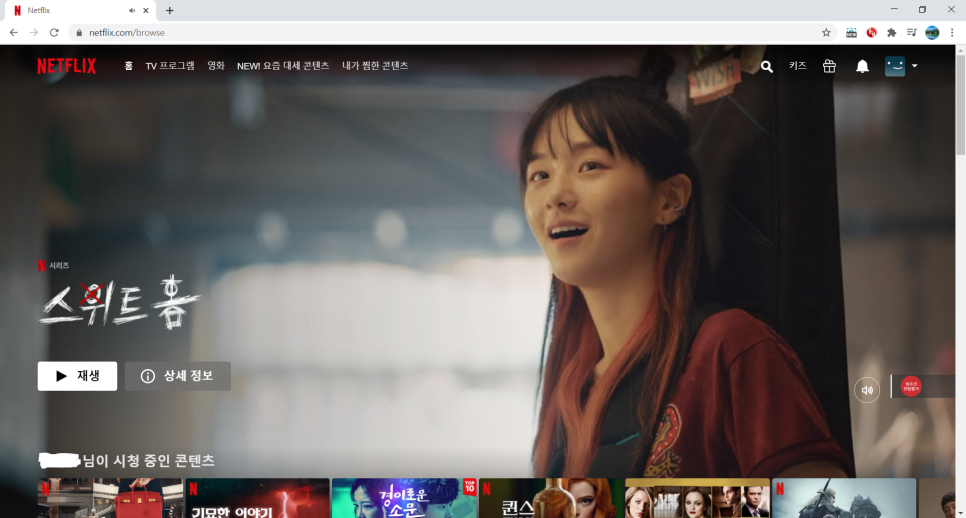The height and width of the screenshot is (518, 966).
Task: Click the browser back arrow
Action: 14,33
